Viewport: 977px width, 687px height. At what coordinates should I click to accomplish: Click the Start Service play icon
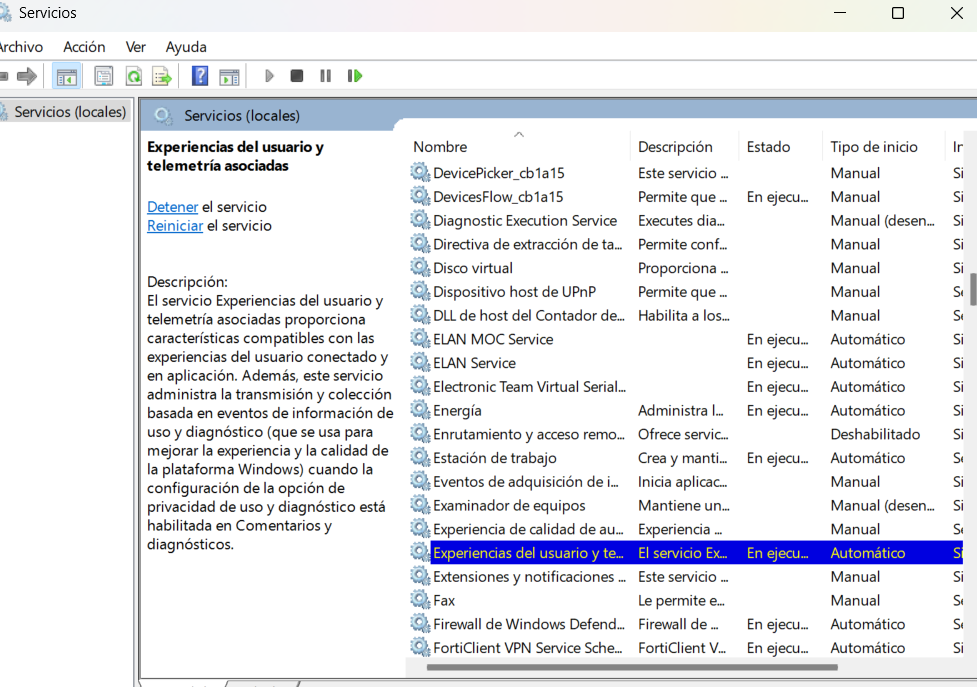point(269,76)
